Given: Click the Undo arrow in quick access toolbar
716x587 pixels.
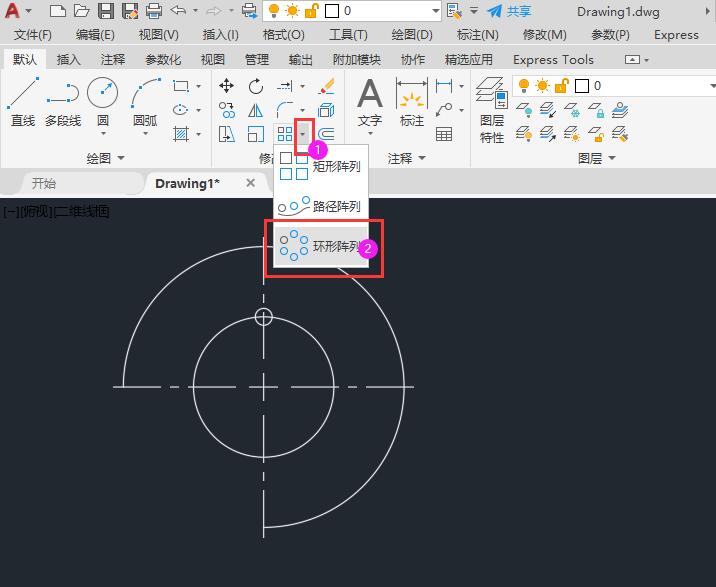Looking at the screenshot, I should 179,10.
